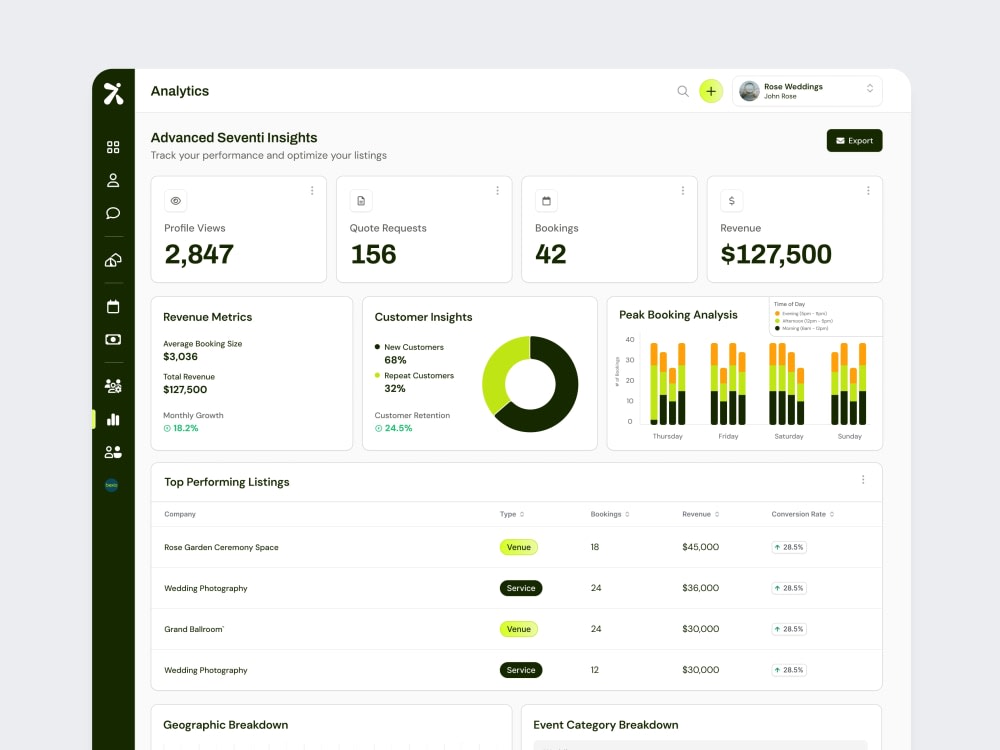Click the Company column header
The height and width of the screenshot is (750, 1000).
[180, 514]
